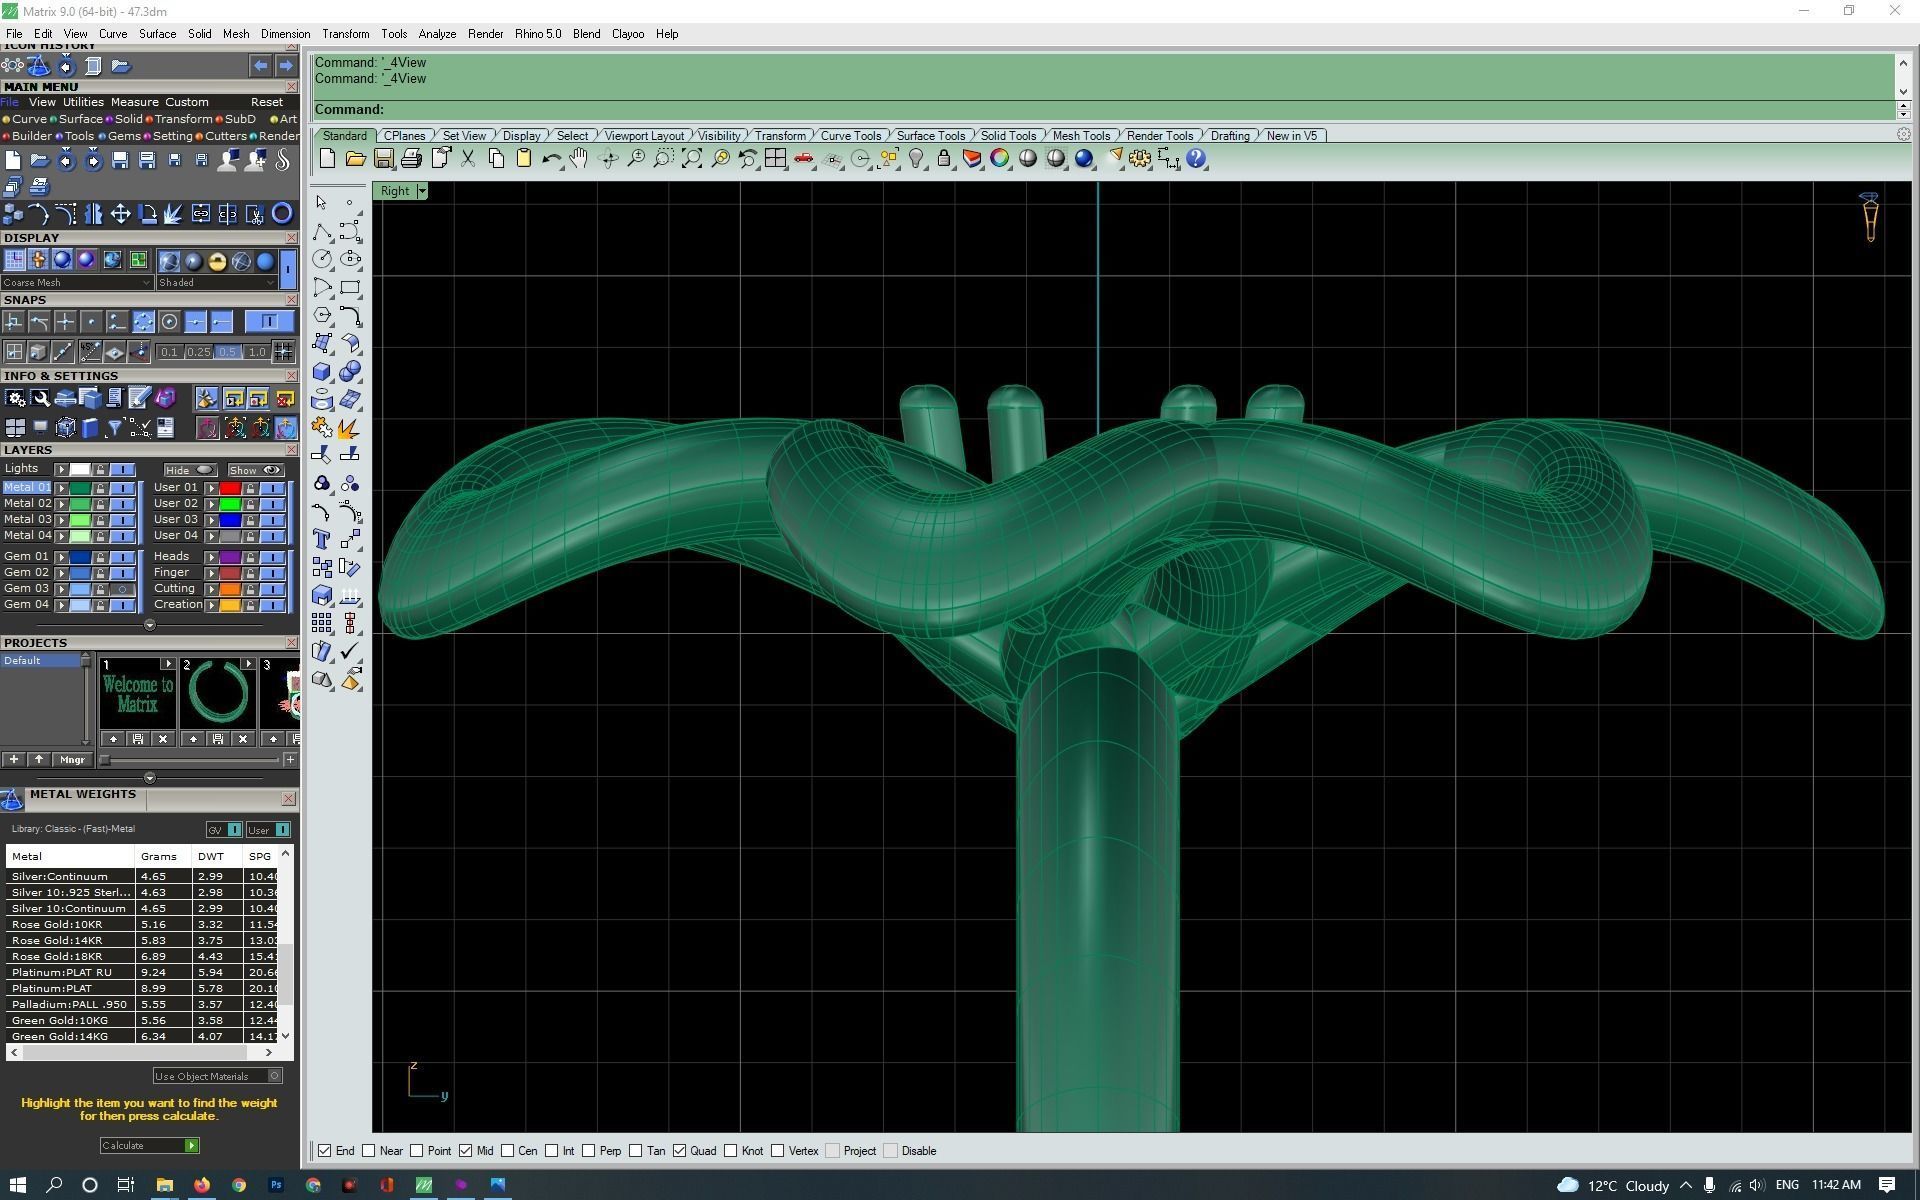
Task: Click the Show layers button
Action: (256, 470)
